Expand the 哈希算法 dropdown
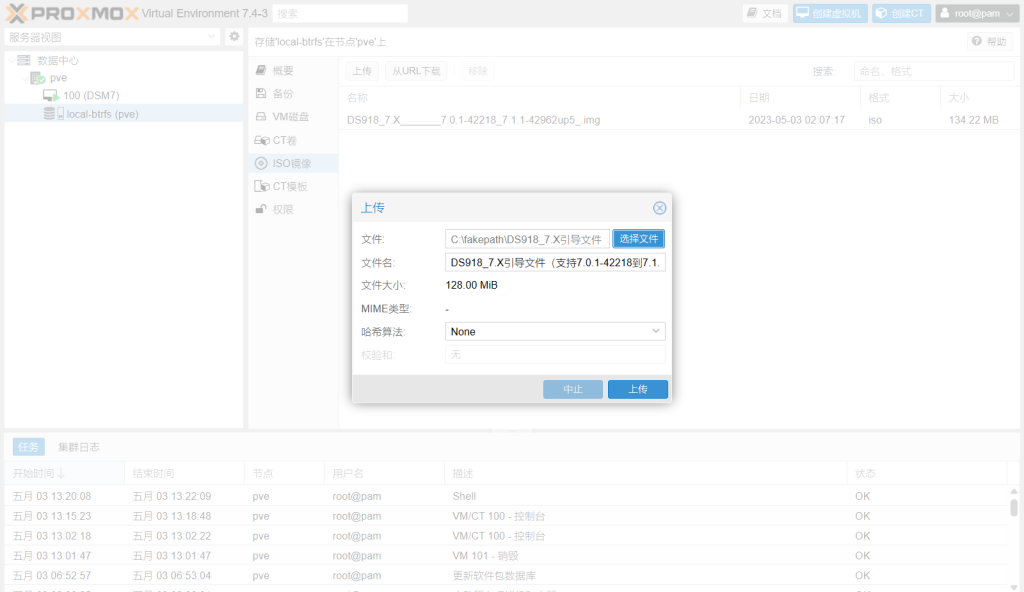Viewport: 1024px width, 592px height. 555,331
